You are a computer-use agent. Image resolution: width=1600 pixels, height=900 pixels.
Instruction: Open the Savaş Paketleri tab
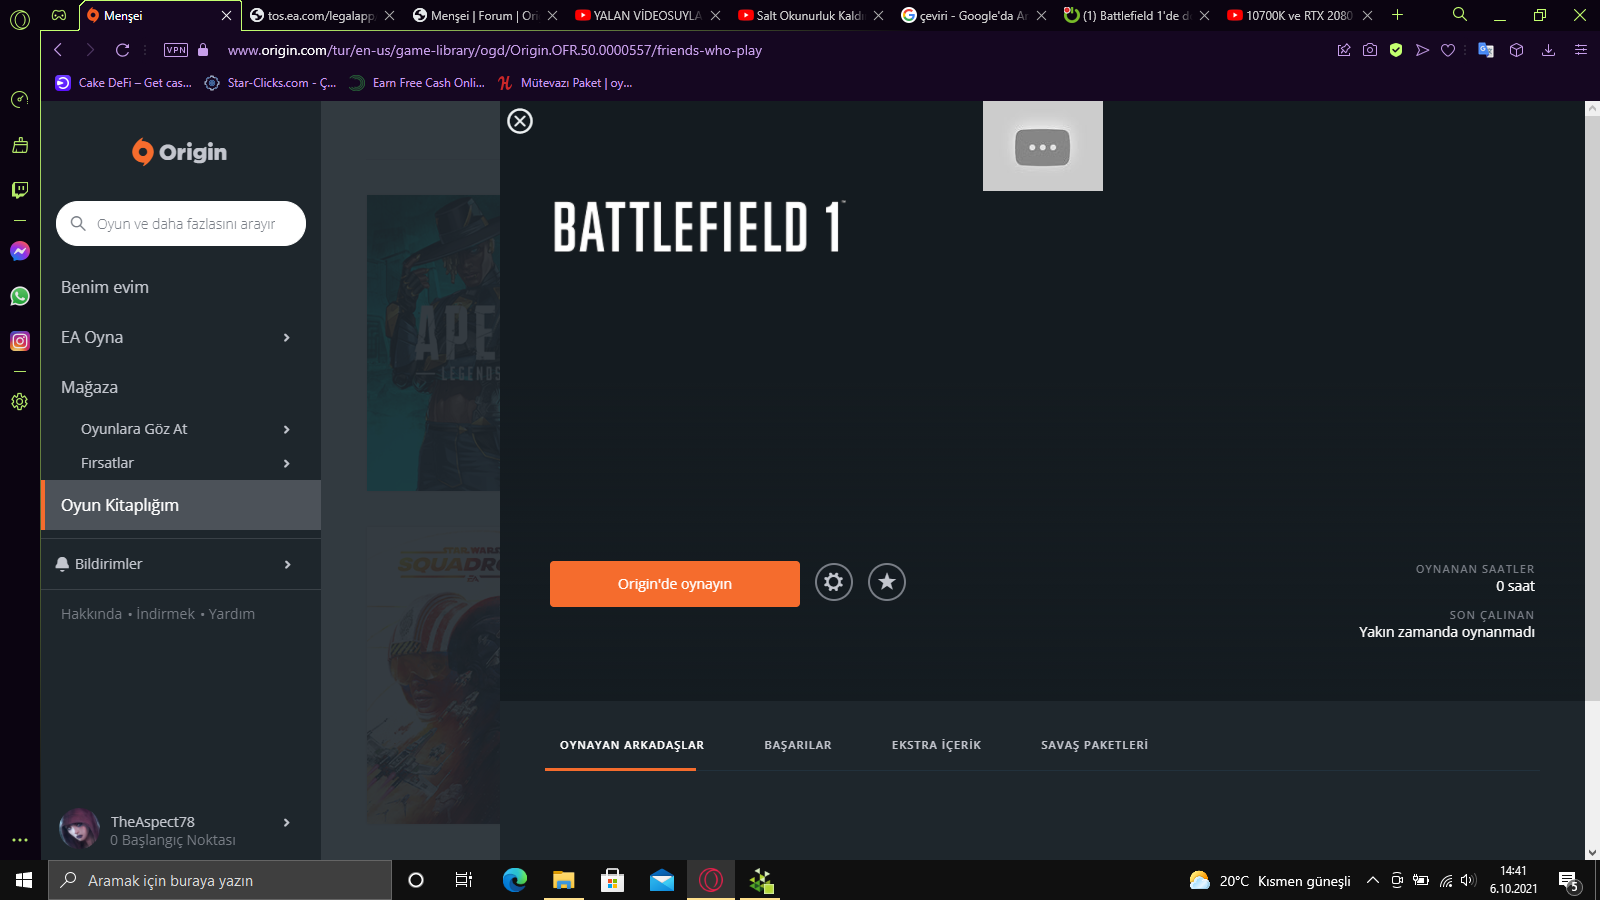pyautogui.click(x=1094, y=745)
